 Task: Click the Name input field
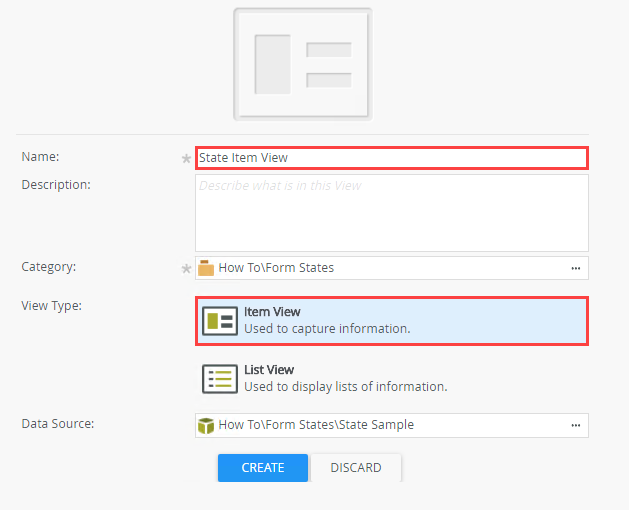click(x=392, y=158)
